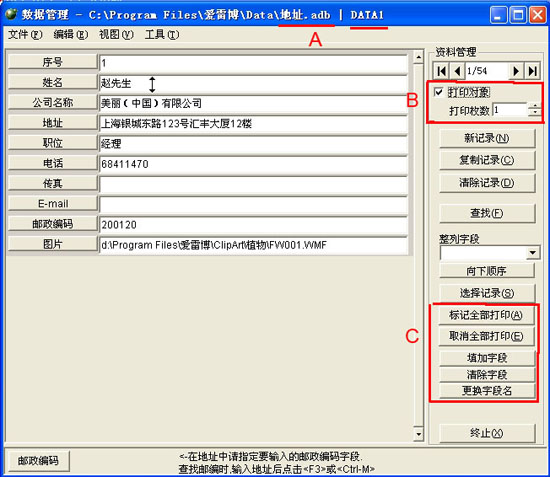The height and width of the screenshot is (477, 550).
Task: Click the phone field 68411470
Action: tap(254, 164)
